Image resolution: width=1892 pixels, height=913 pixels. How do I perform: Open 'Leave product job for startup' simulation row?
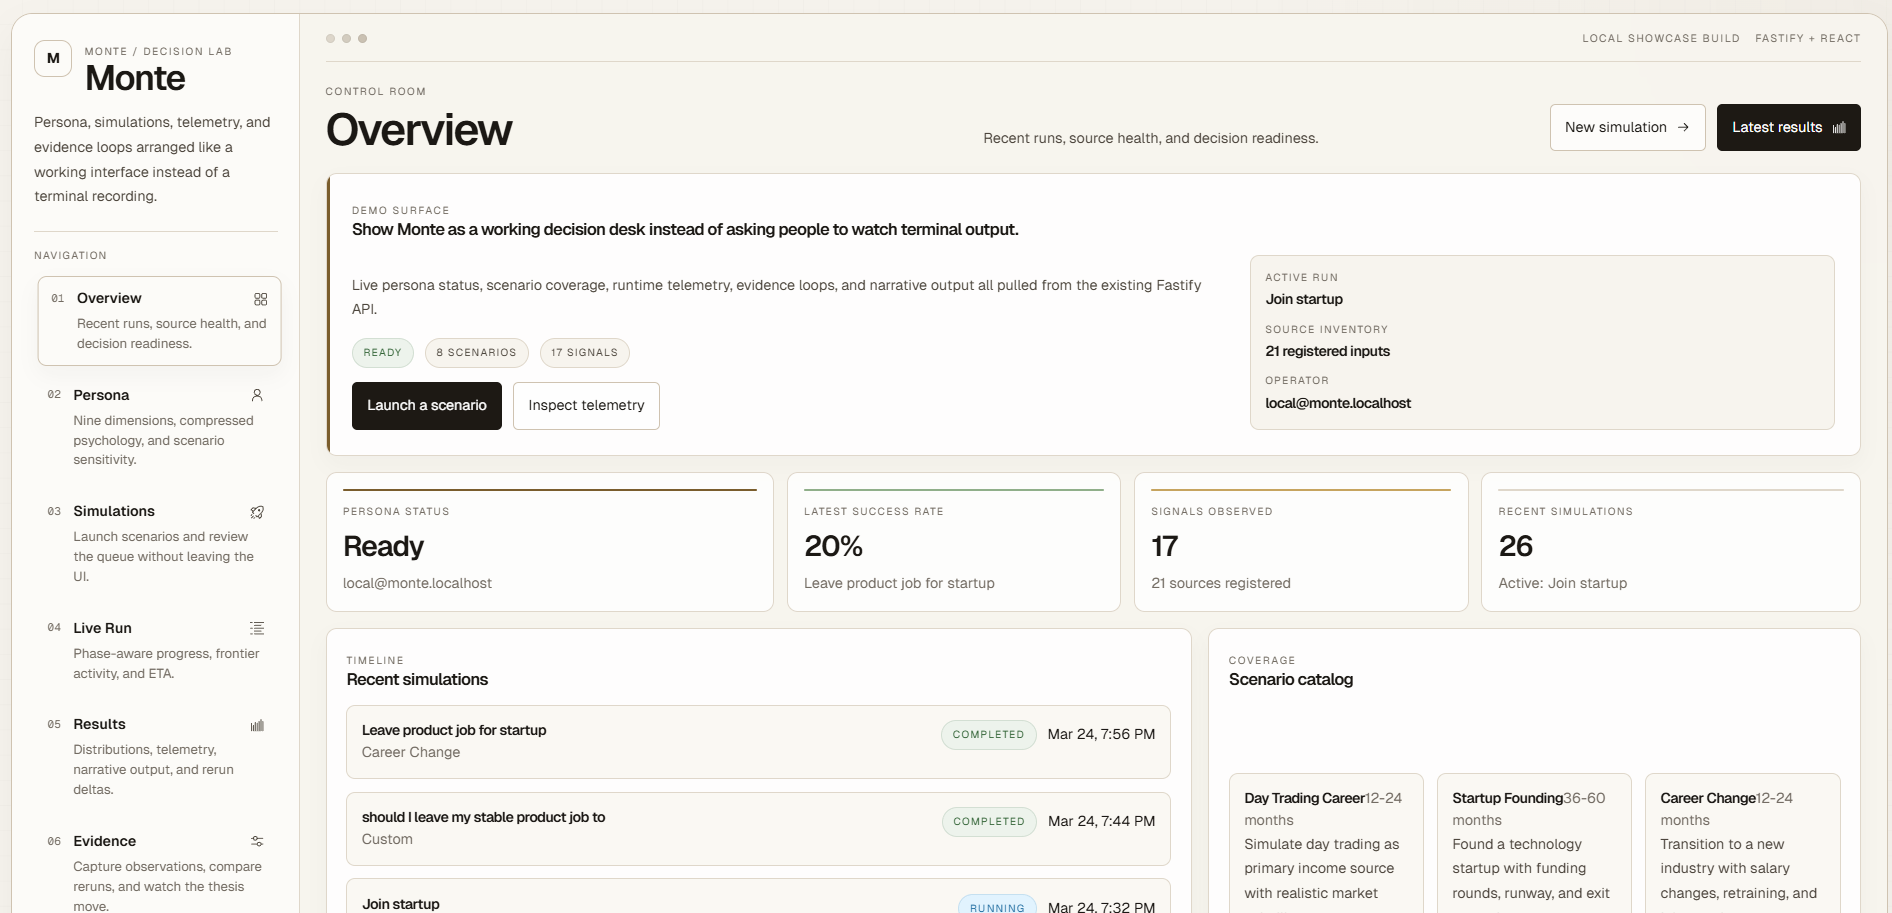pos(758,742)
